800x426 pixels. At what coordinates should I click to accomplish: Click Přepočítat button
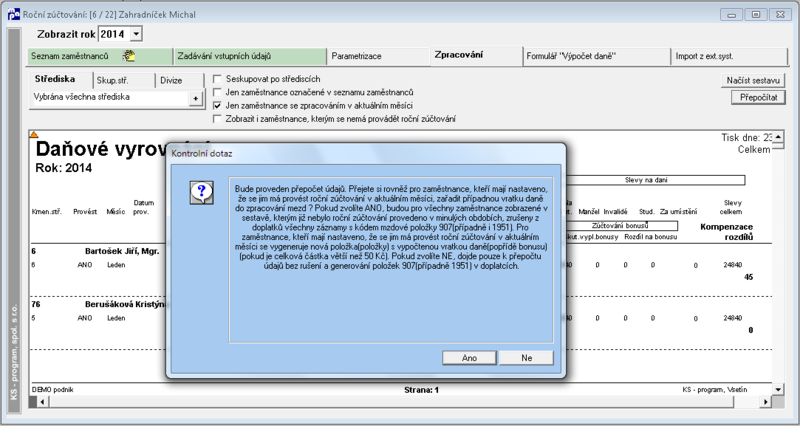click(759, 97)
